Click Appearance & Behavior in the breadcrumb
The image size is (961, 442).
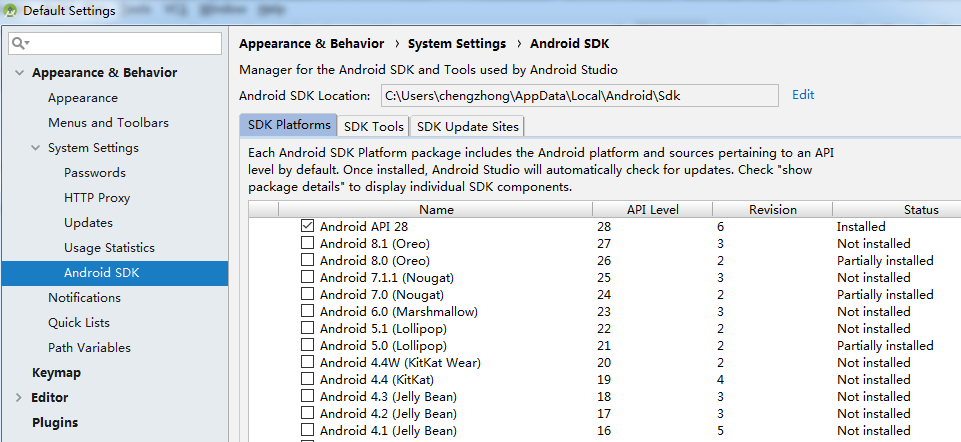pyautogui.click(x=311, y=44)
